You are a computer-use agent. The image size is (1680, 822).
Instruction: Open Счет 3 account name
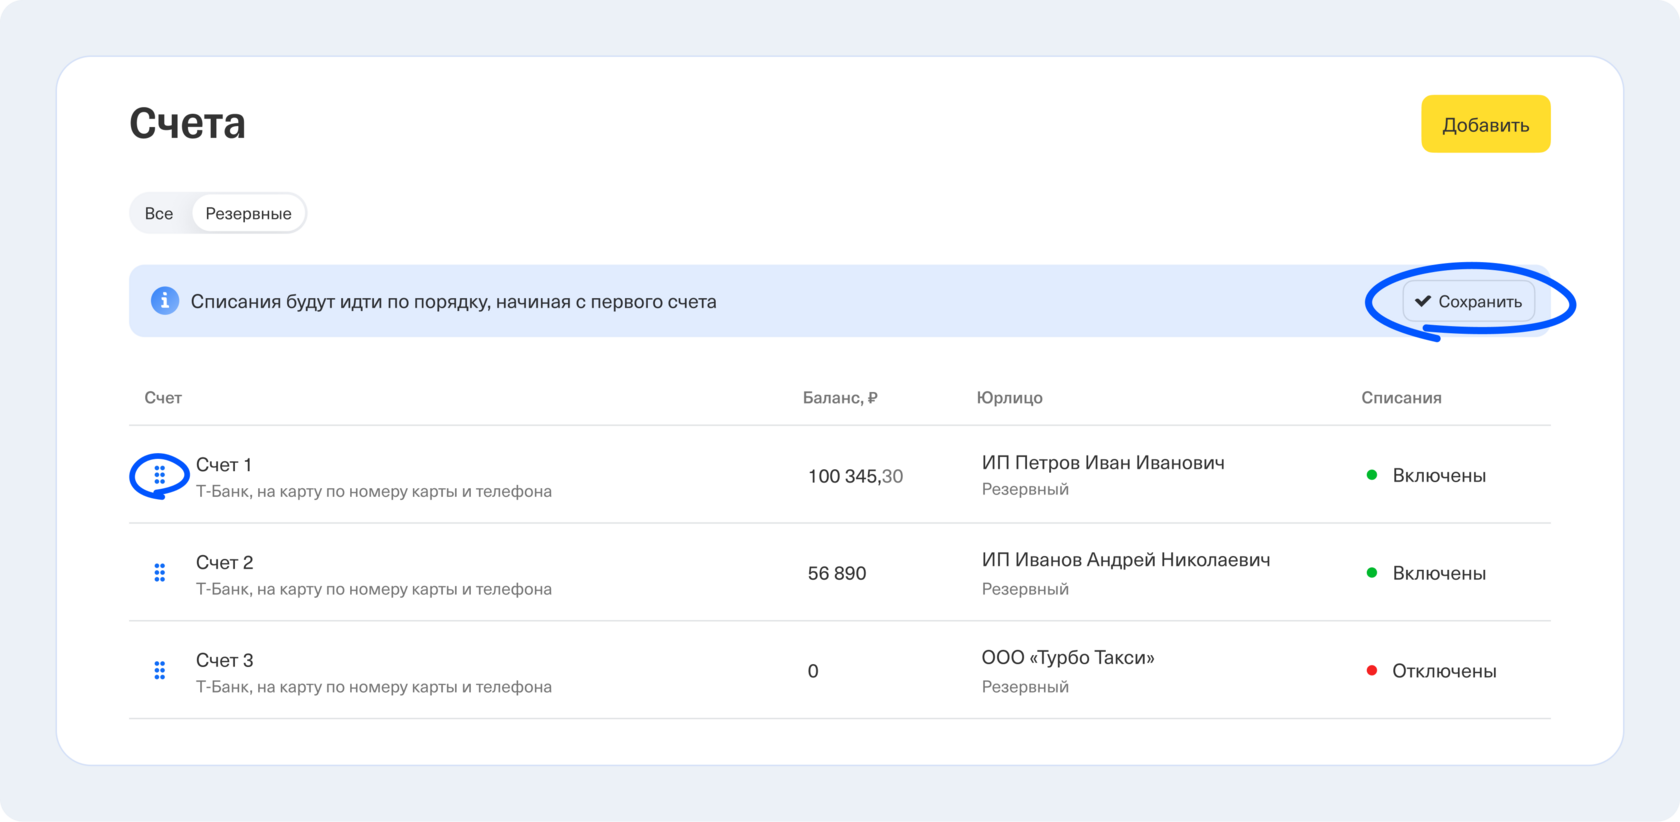coord(225,661)
